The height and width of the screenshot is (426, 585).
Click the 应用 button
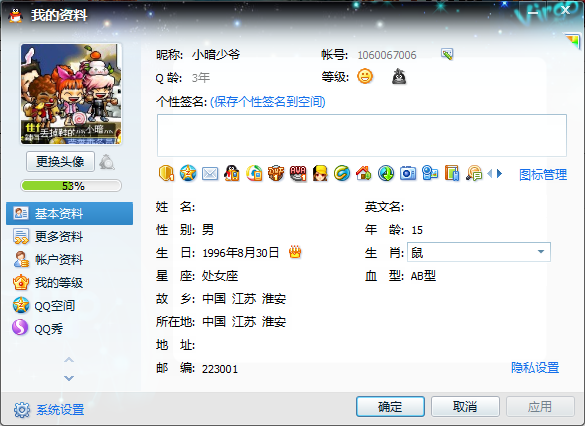[x=540, y=406]
